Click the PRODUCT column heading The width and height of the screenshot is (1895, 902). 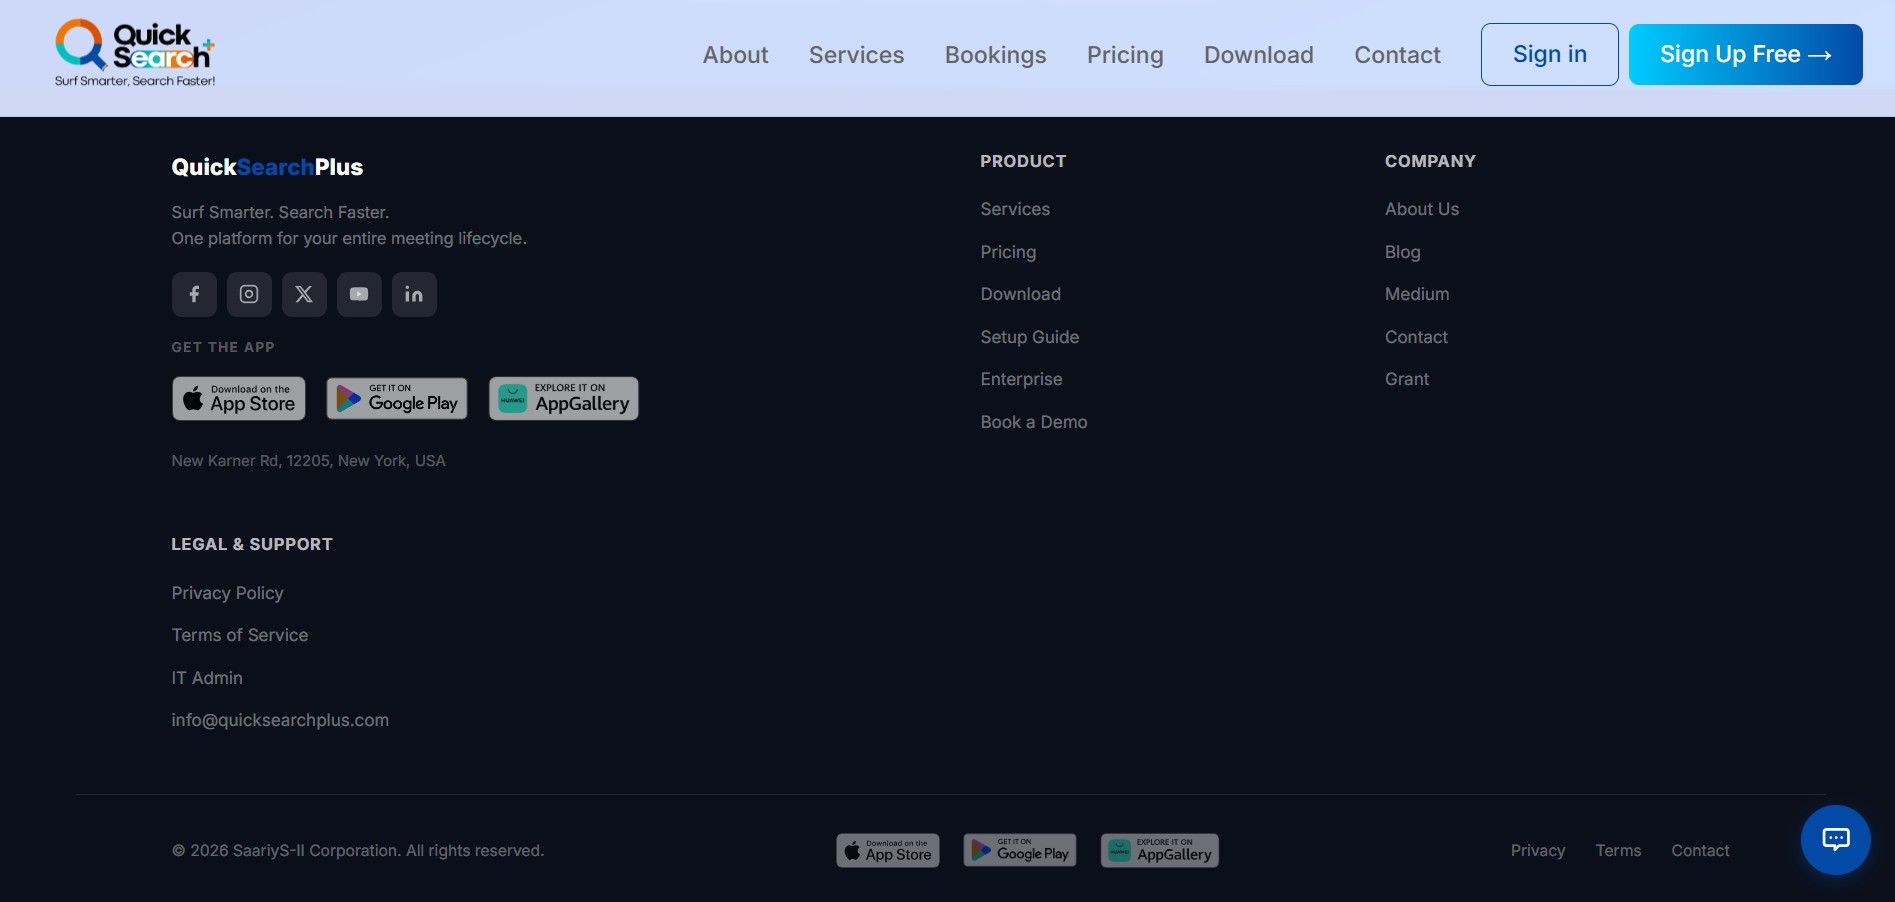1023,161
